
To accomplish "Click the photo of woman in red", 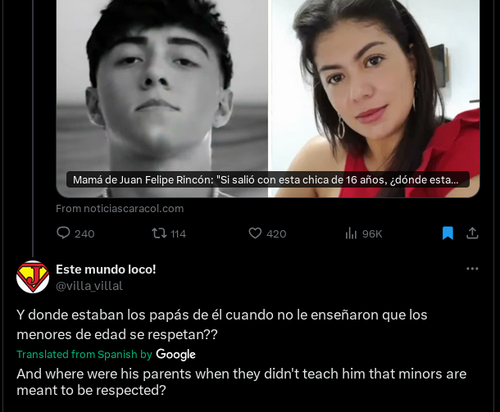I will click(375, 98).
